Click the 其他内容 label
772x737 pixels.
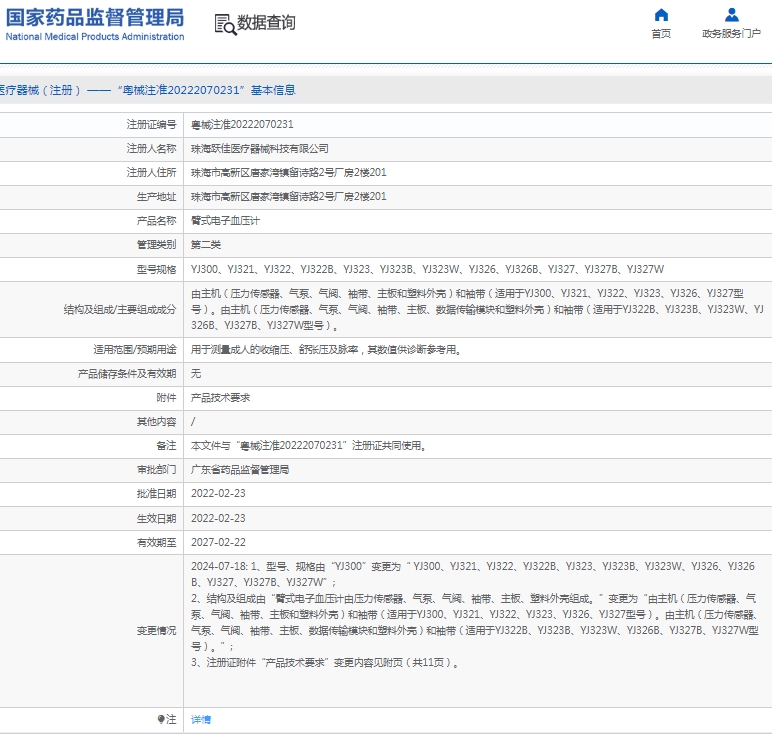point(156,422)
